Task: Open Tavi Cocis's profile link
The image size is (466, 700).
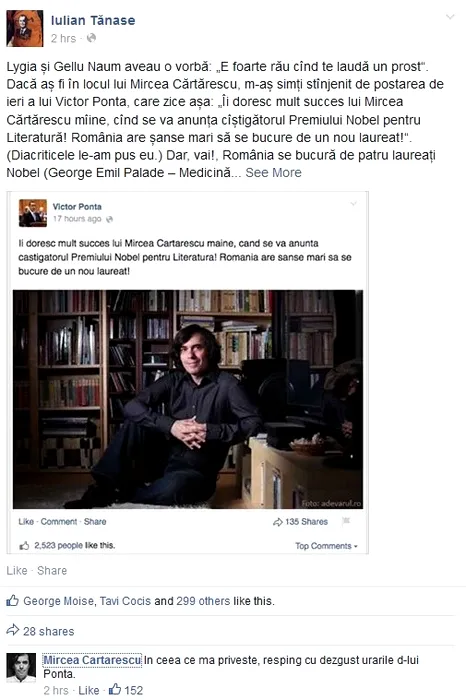Action: point(125,601)
